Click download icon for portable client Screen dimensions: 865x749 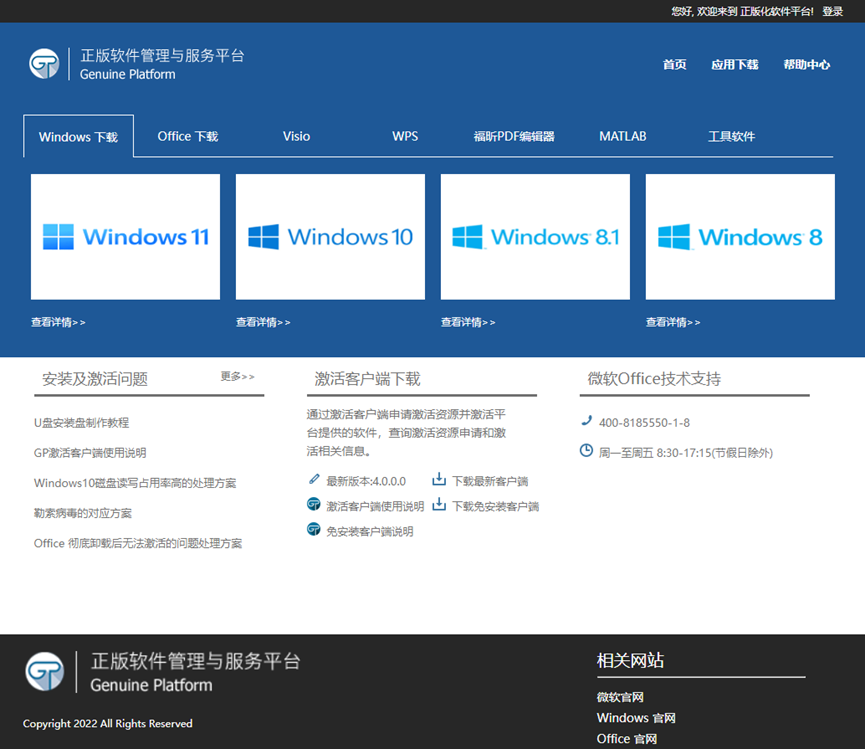click(439, 505)
